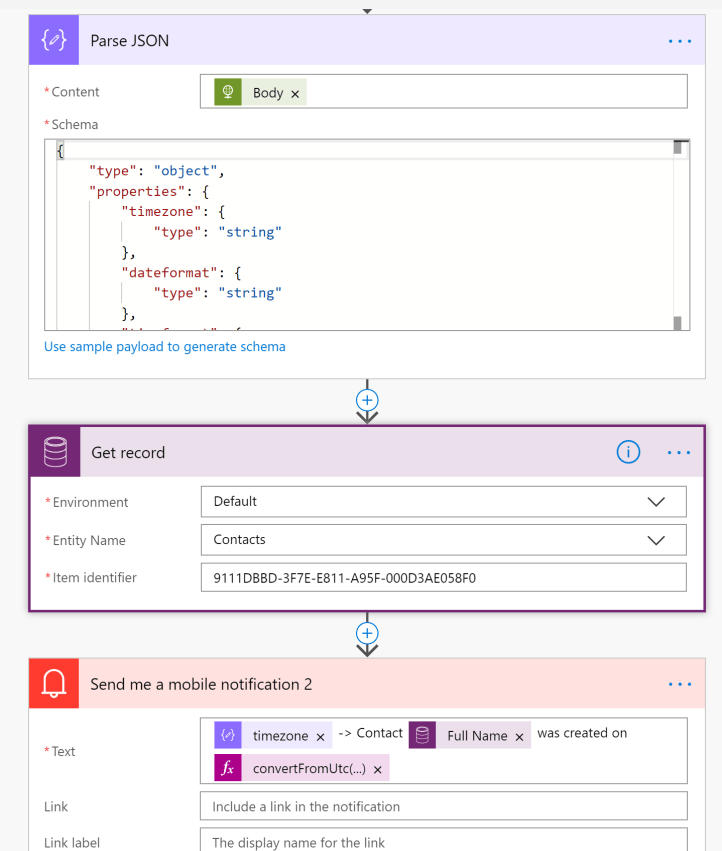Click the Item identifier field
This screenshot has height=851, width=722.
tap(443, 577)
